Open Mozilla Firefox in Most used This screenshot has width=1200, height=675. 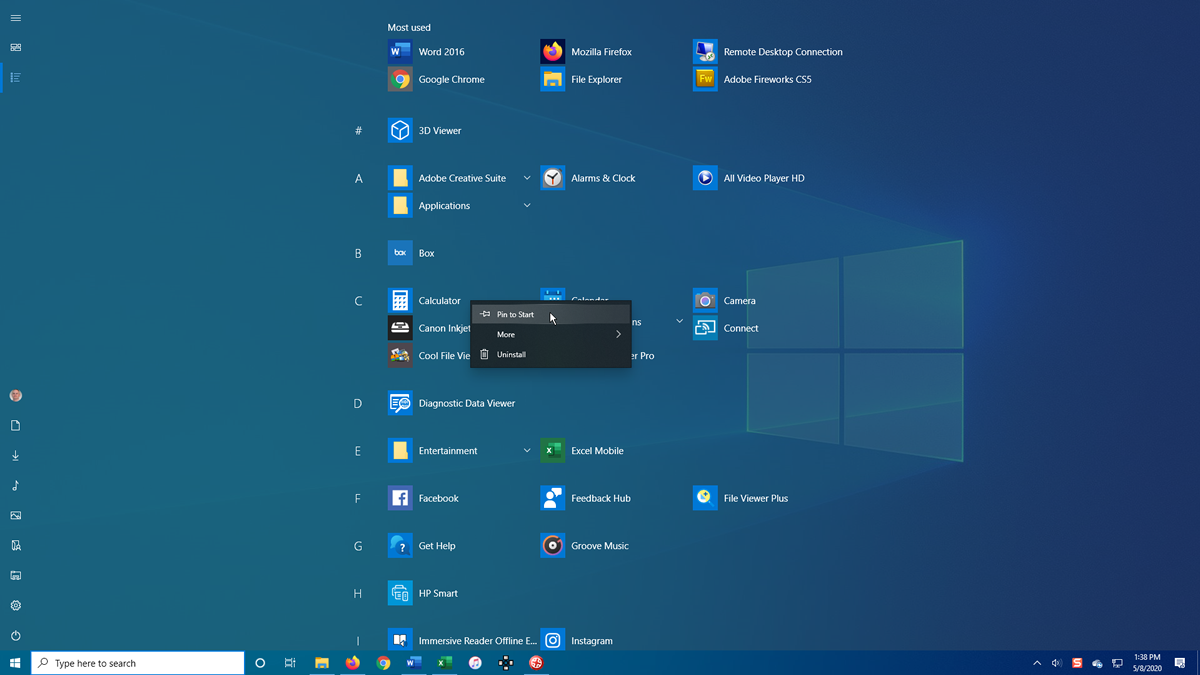pos(587,52)
